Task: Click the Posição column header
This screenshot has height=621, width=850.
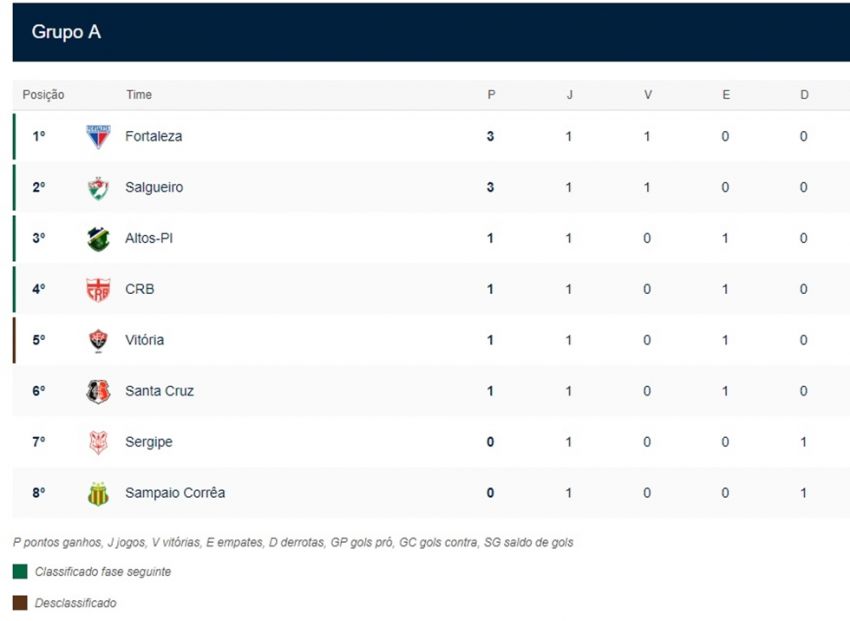Action: point(43,95)
